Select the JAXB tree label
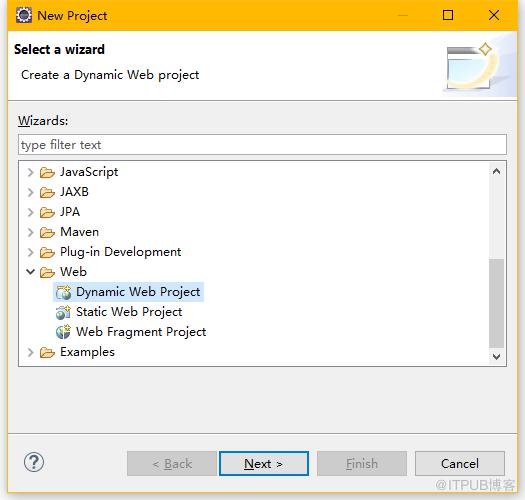The height and width of the screenshot is (500, 525). (74, 192)
